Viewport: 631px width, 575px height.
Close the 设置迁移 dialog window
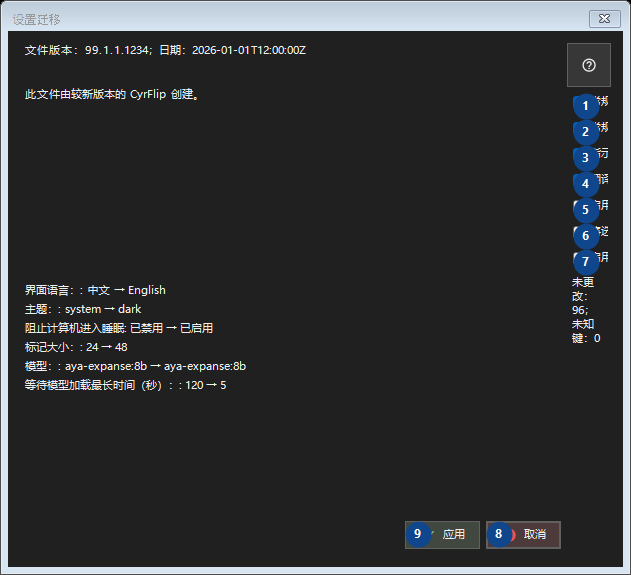(604, 19)
